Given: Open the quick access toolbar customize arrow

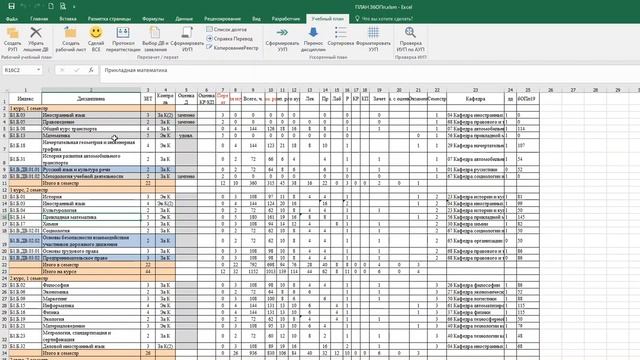Looking at the screenshot, I should tap(74, 7).
